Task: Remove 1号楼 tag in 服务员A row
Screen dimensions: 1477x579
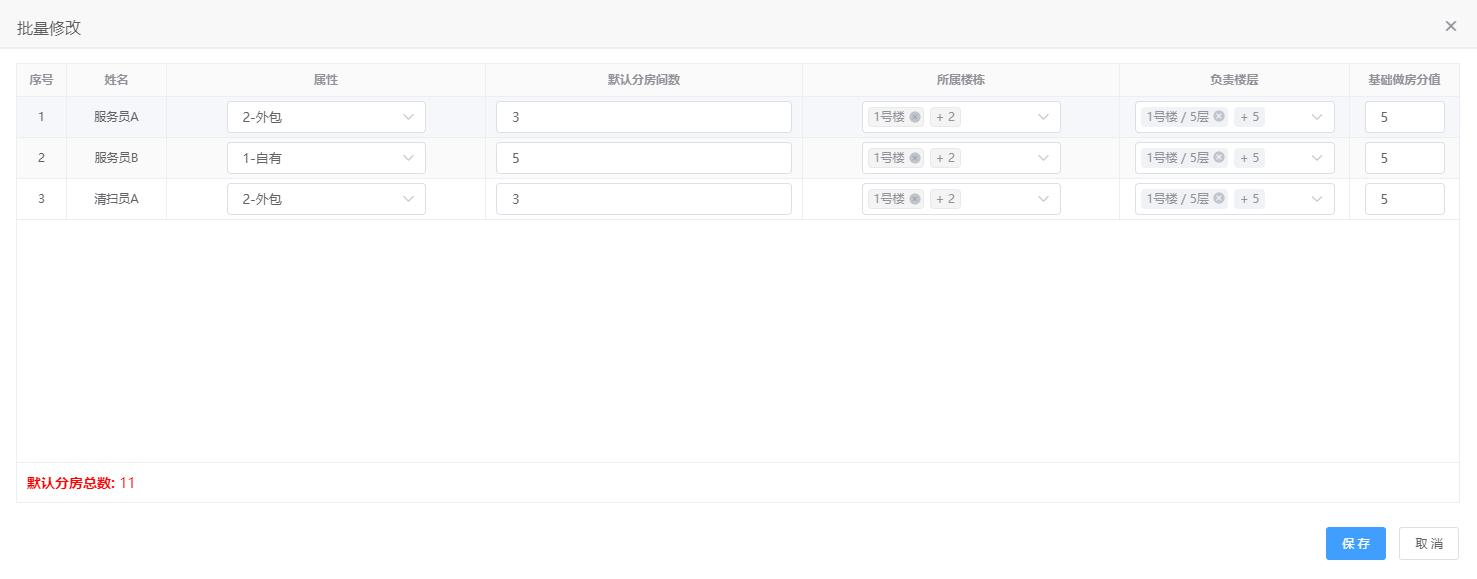Action: click(915, 117)
